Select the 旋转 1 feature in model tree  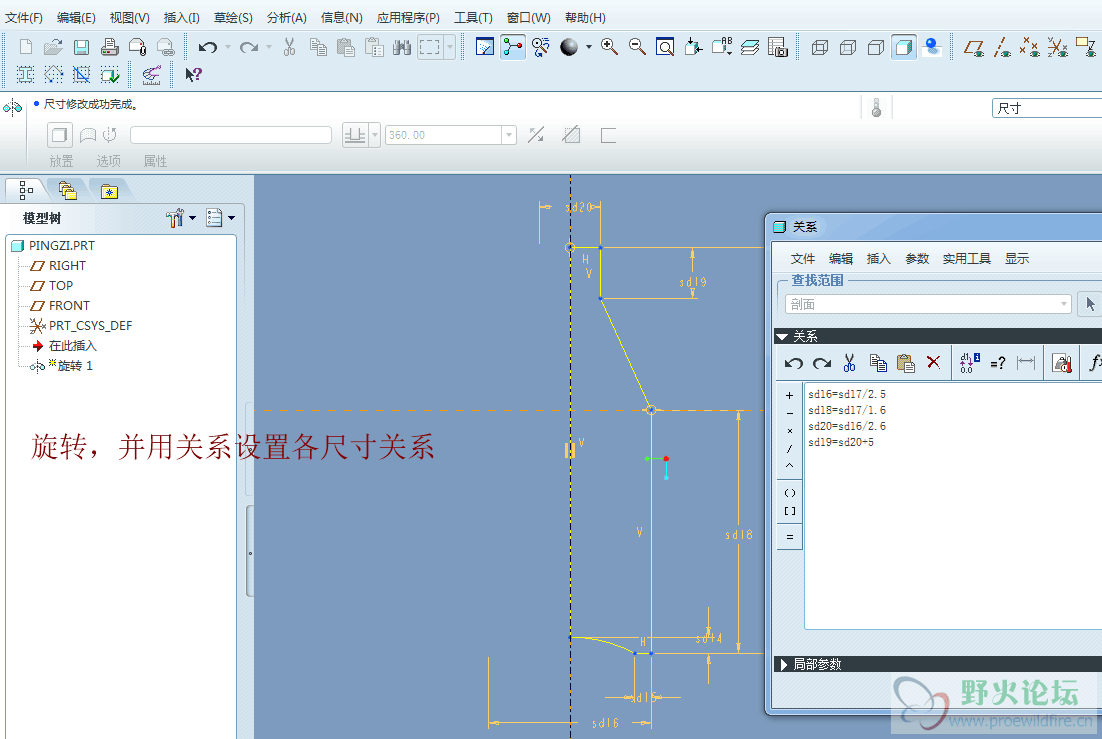[x=74, y=366]
